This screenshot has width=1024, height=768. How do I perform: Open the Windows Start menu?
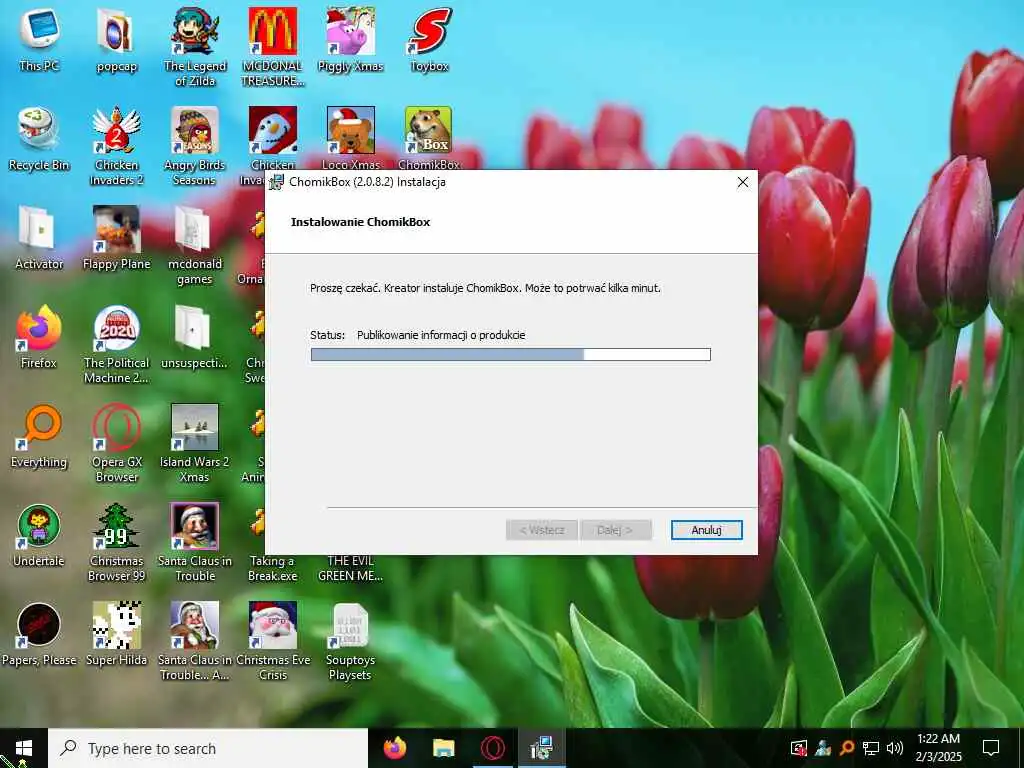click(24, 748)
